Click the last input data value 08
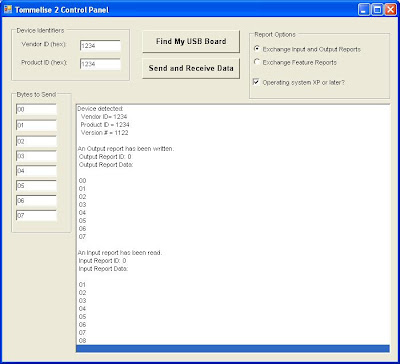 coord(82,341)
